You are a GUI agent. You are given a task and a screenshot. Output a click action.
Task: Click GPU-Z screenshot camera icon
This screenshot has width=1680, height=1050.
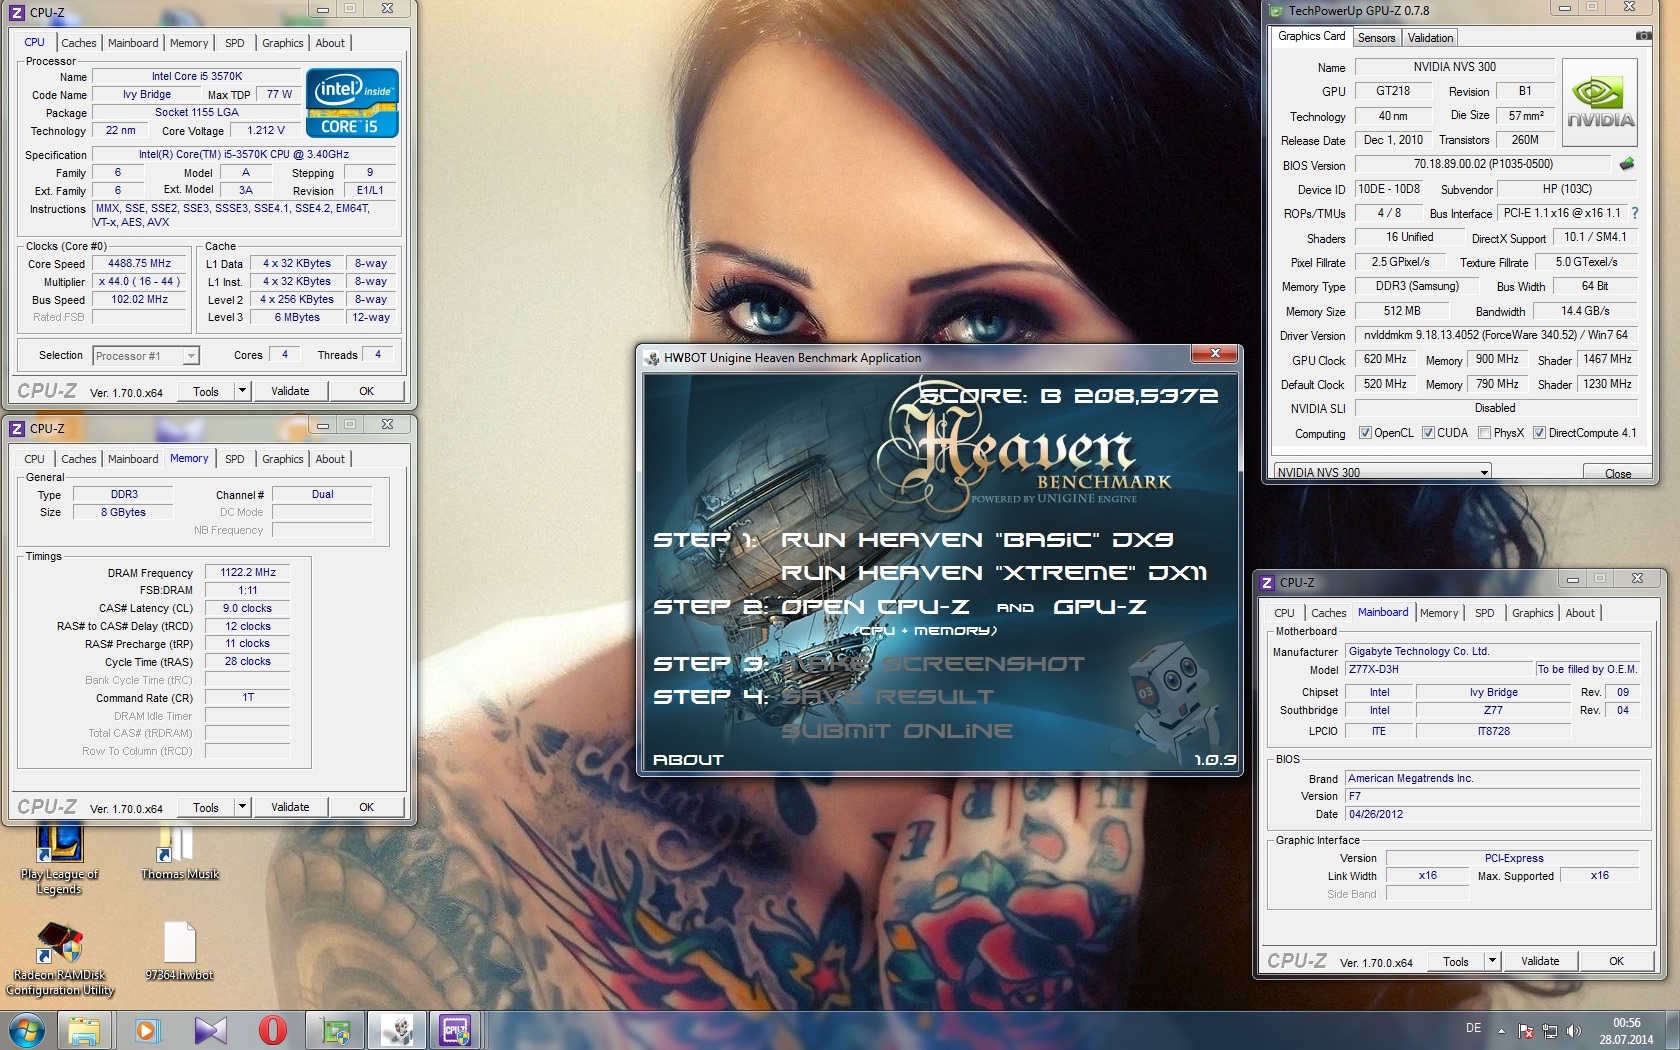pos(1643,36)
